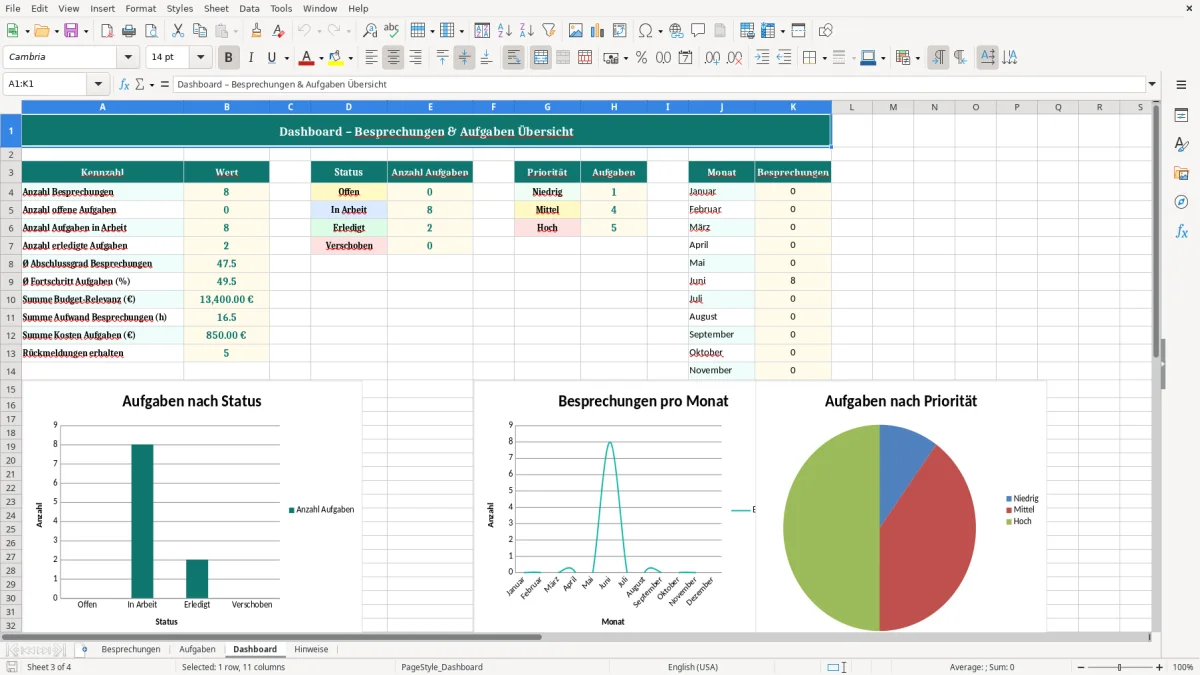Click English (USA) language in status bar
Image resolution: width=1200 pixels, height=675 pixels.
click(693, 667)
